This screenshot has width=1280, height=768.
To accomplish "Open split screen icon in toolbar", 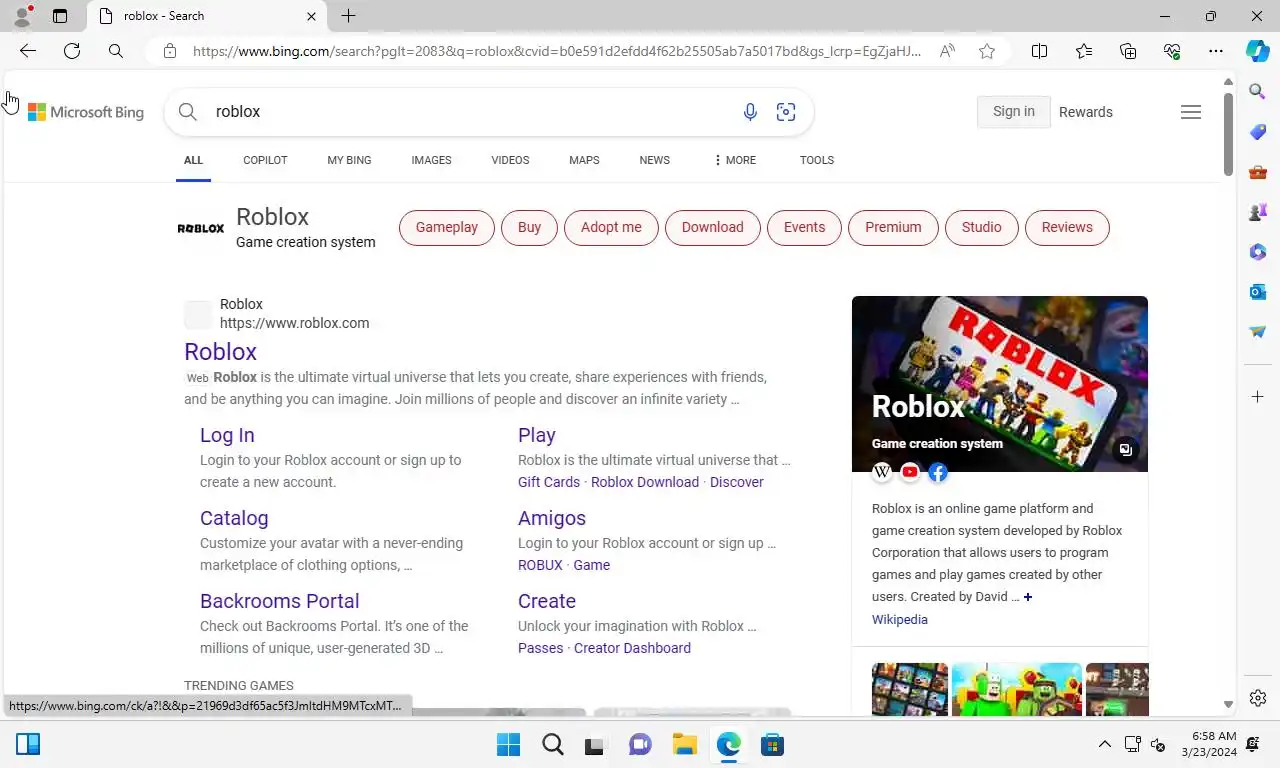I will [1040, 51].
